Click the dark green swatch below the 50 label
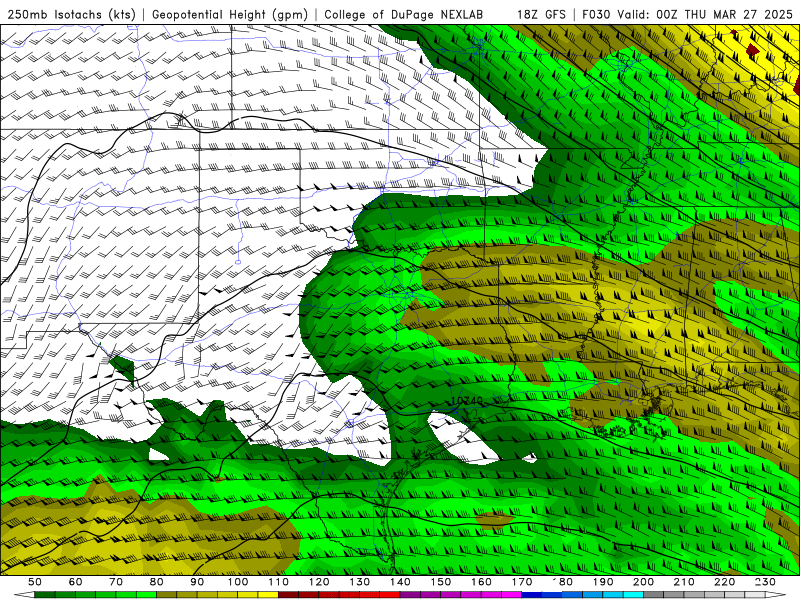The image size is (800, 600). pyautogui.click(x=45, y=595)
